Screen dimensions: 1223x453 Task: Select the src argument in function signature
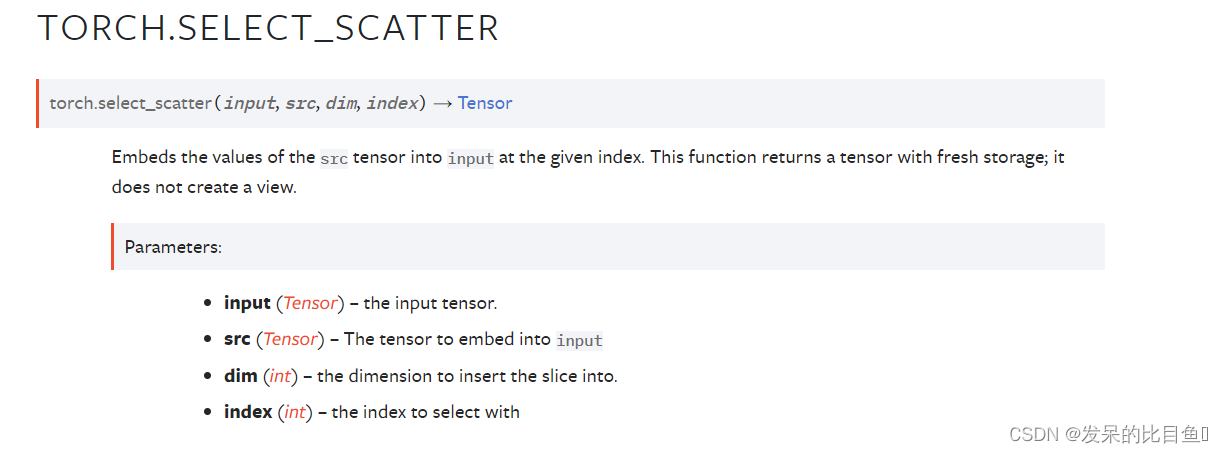[300, 103]
